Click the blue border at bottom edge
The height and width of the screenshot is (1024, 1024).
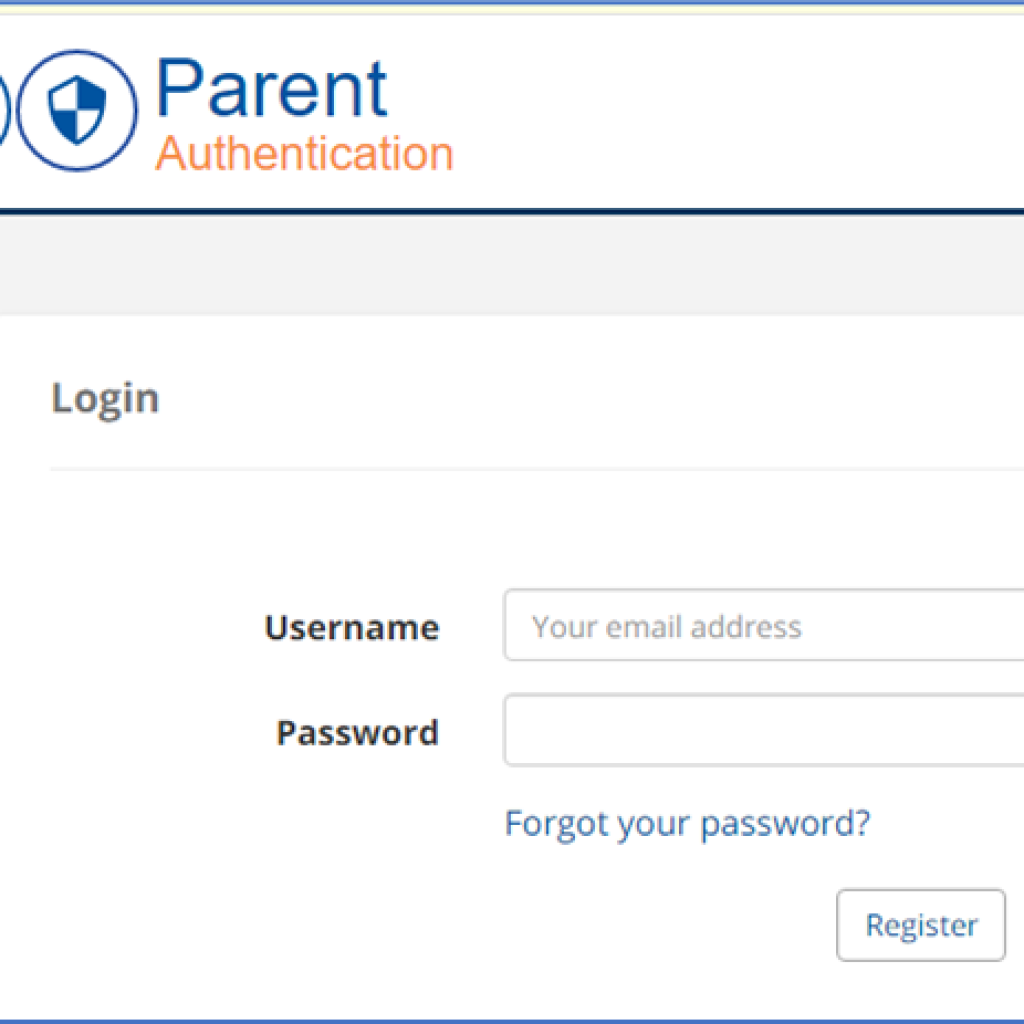coord(512,1020)
